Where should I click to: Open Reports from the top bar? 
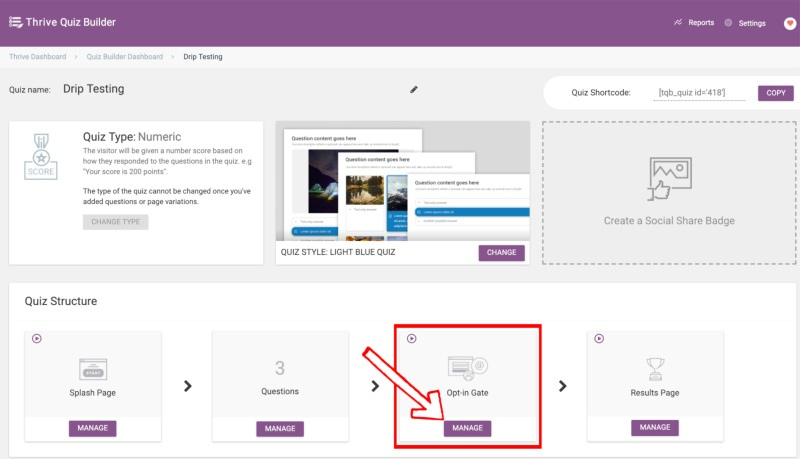coord(694,22)
